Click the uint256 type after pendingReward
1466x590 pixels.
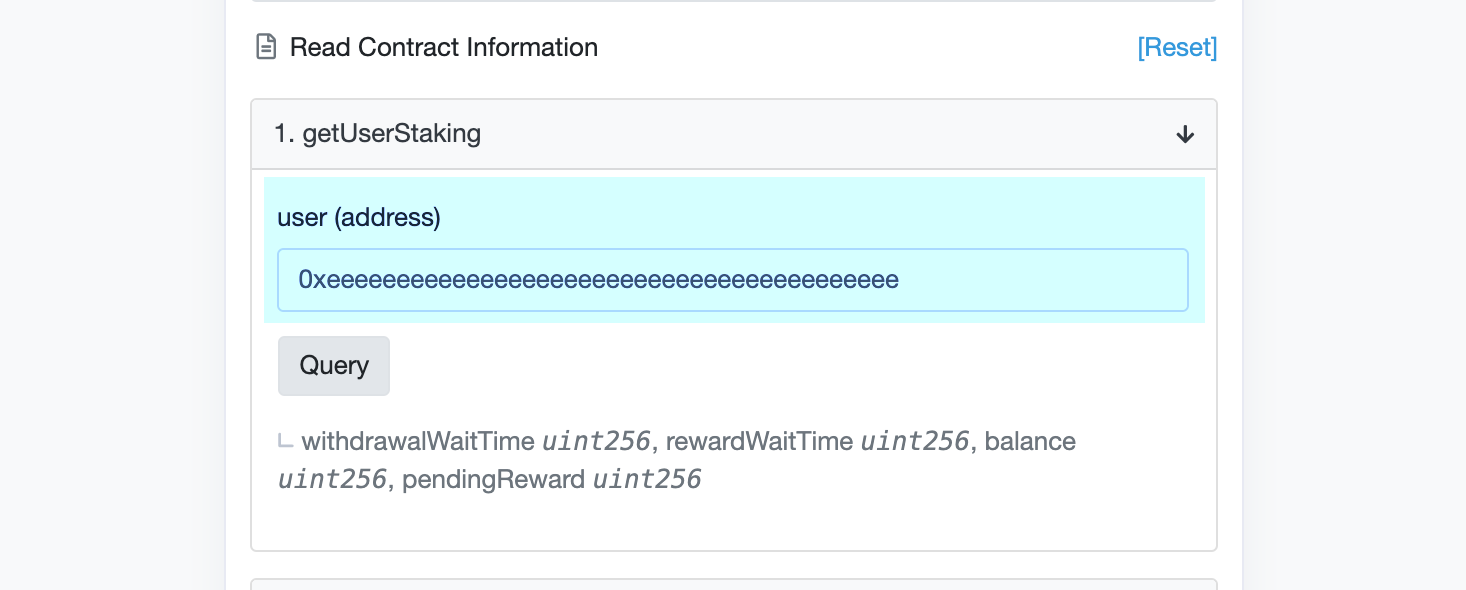[647, 479]
